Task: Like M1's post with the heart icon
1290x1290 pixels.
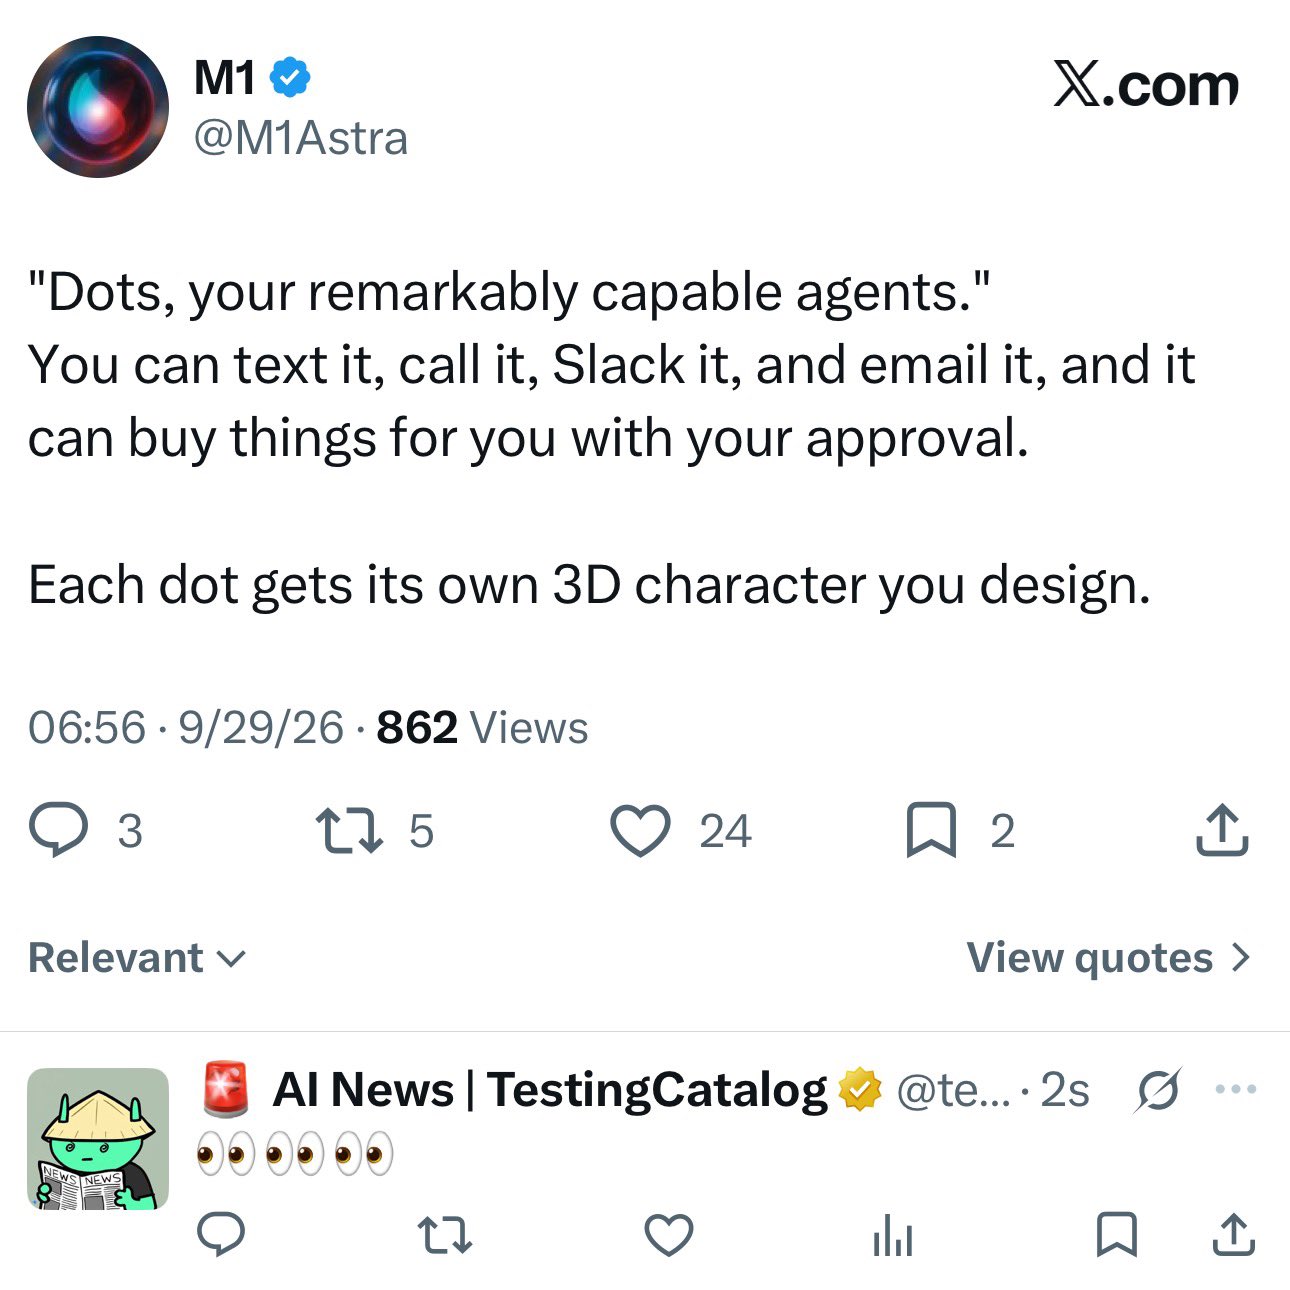Action: coord(640,831)
